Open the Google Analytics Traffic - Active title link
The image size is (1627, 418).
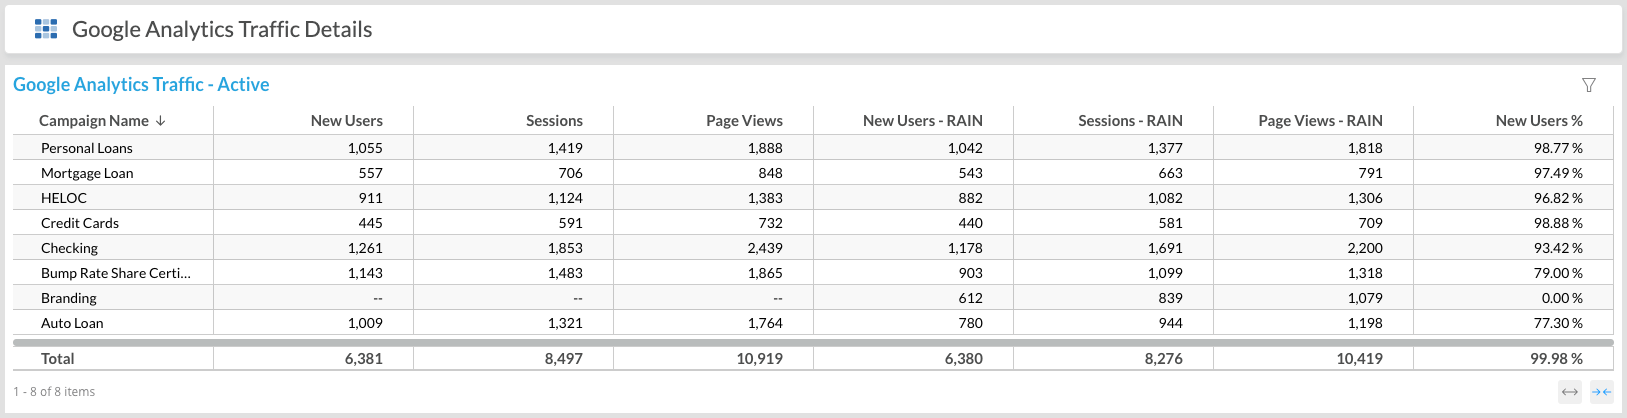[x=141, y=85]
